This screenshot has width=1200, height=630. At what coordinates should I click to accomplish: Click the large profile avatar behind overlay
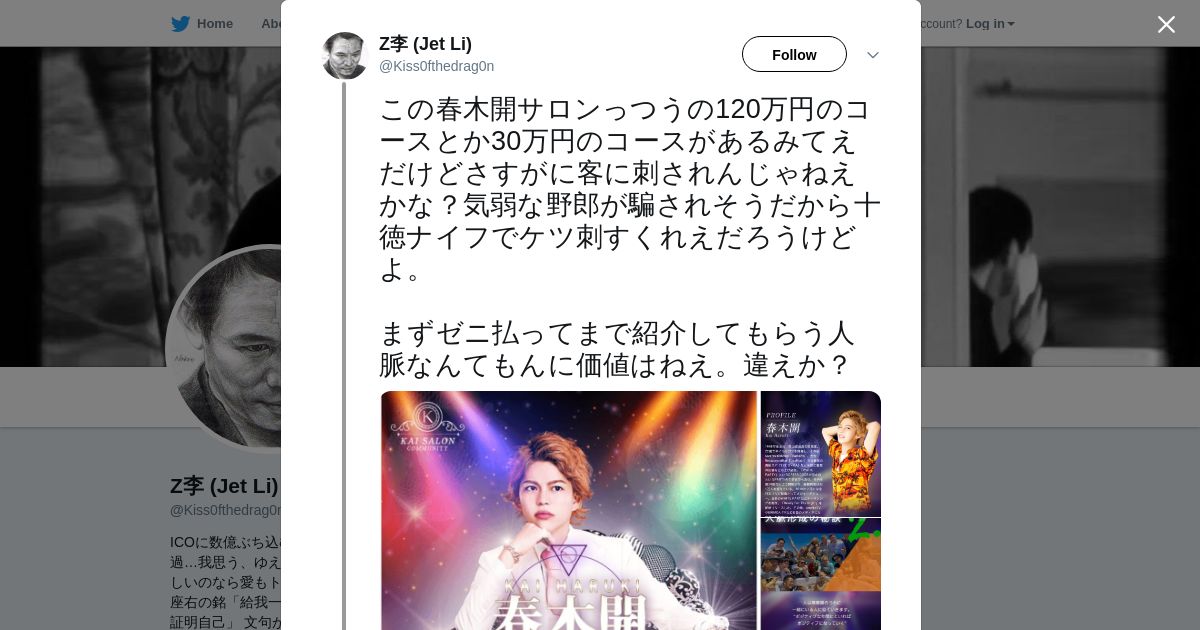tap(224, 349)
